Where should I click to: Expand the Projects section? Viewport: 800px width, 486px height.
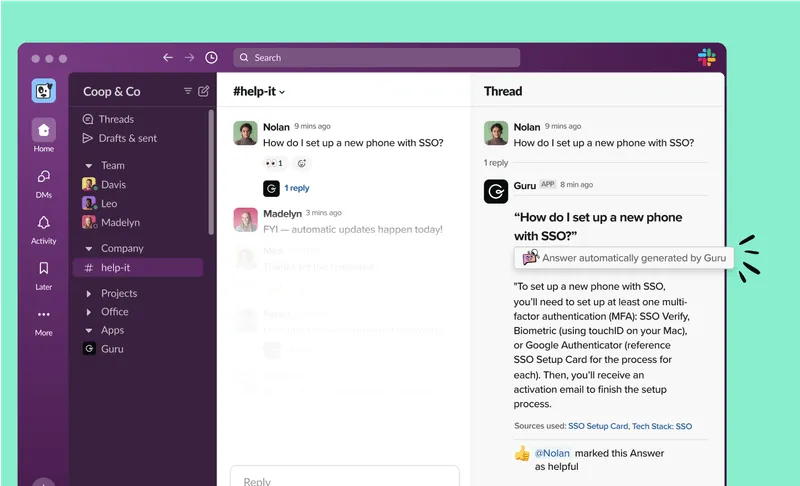click(x=89, y=294)
